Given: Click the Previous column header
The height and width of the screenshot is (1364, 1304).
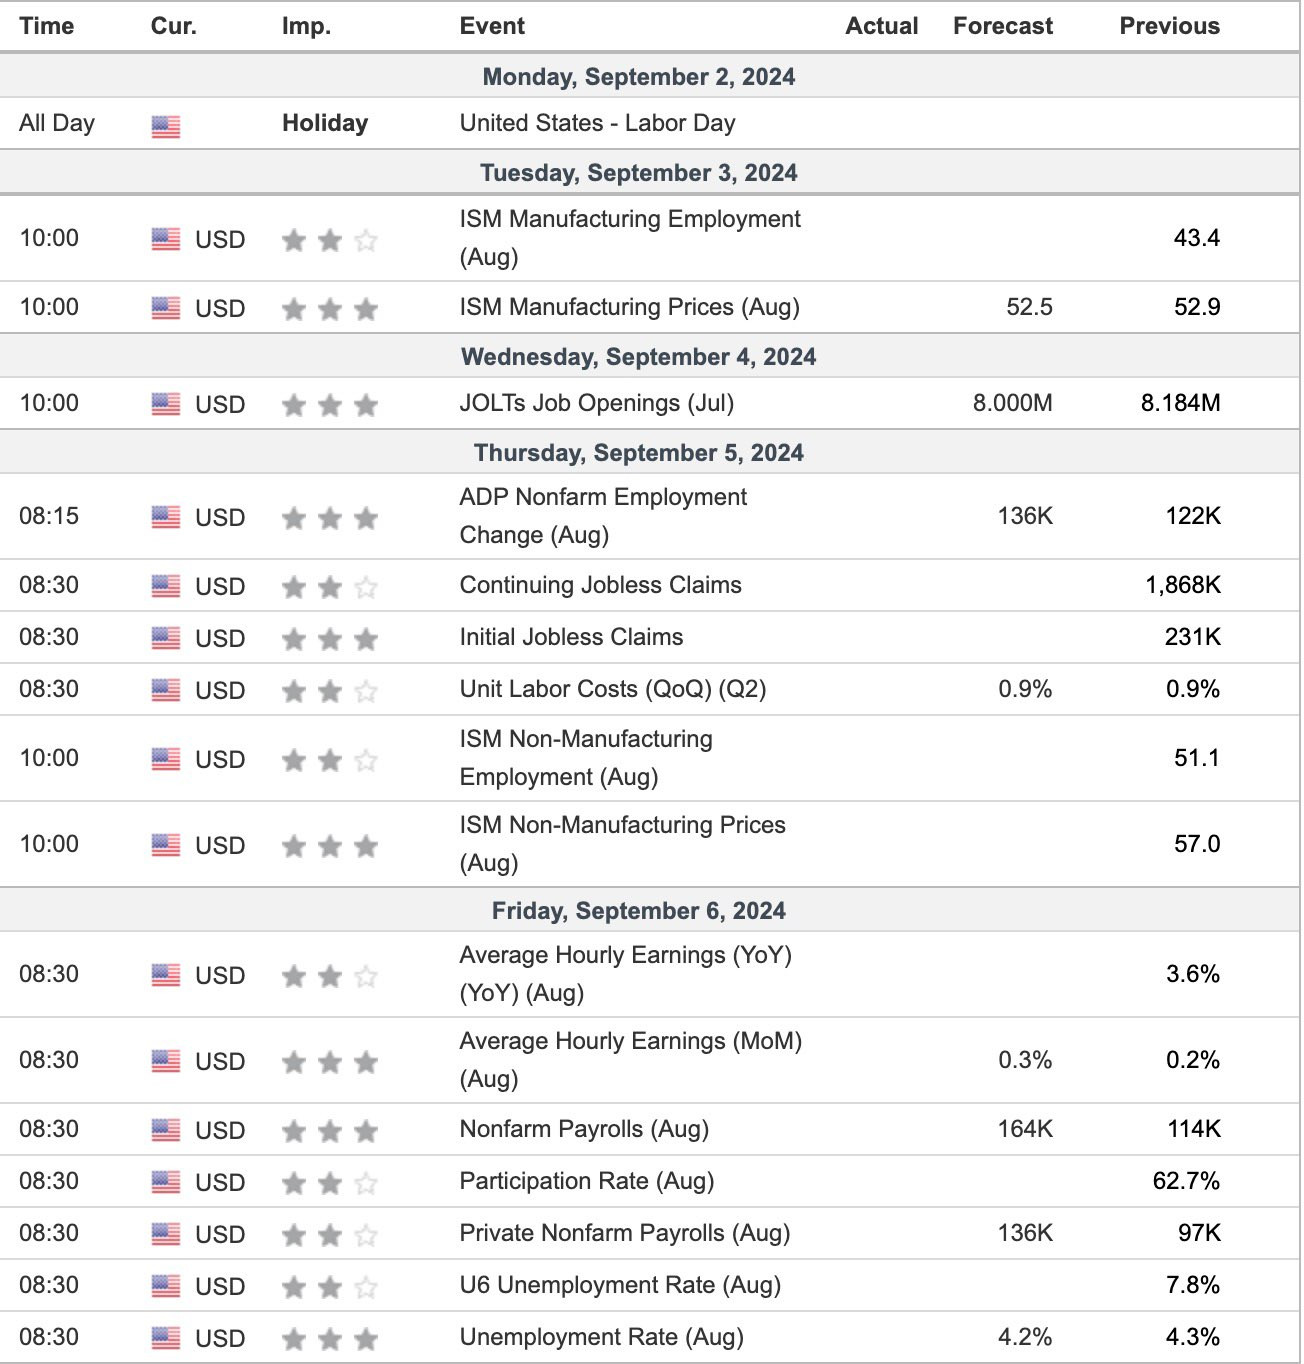Looking at the screenshot, I should (x=1170, y=26).
